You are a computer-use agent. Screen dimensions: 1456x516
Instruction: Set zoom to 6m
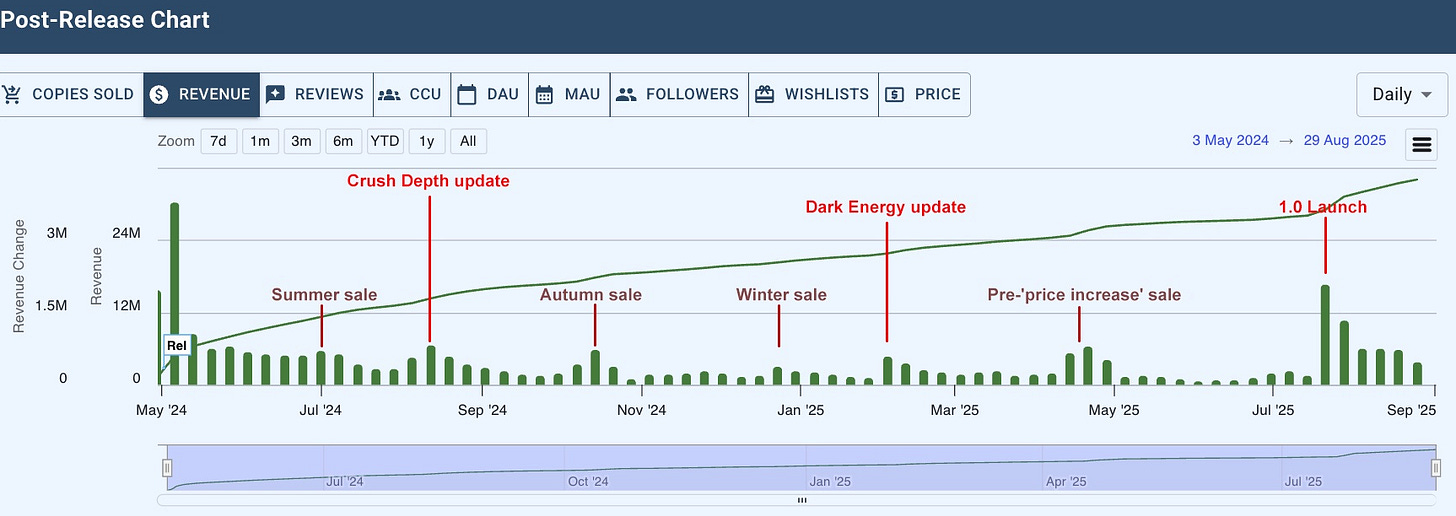tap(343, 141)
